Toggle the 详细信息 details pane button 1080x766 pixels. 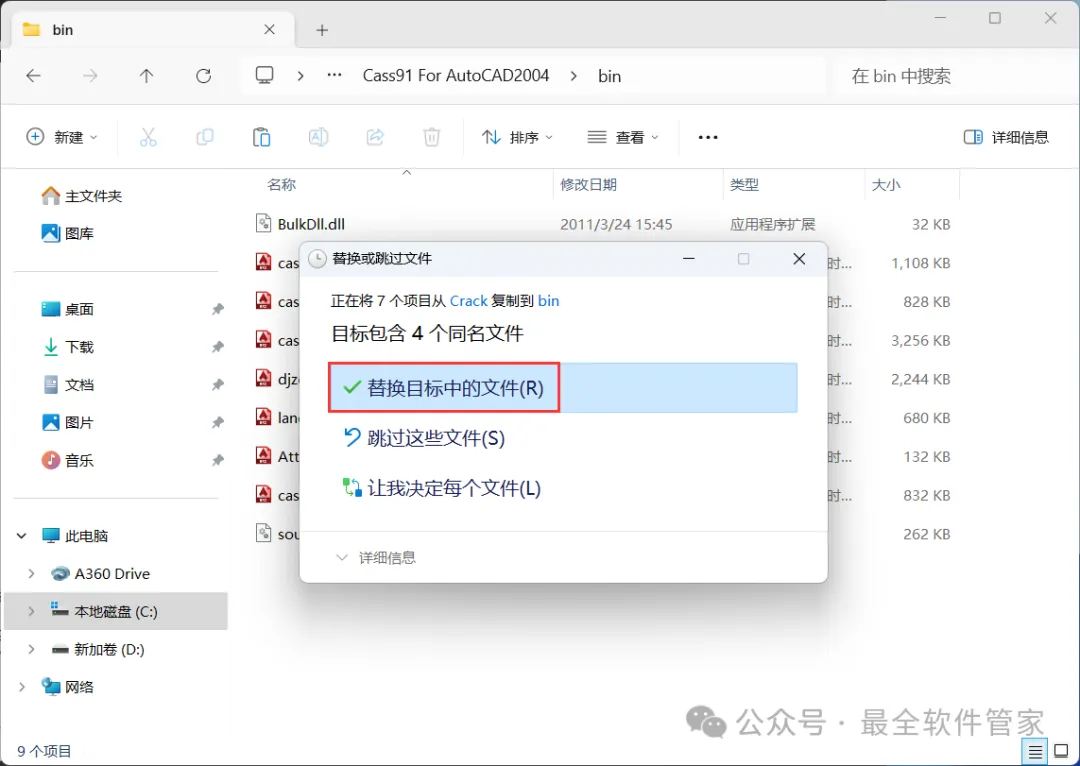click(x=1006, y=137)
